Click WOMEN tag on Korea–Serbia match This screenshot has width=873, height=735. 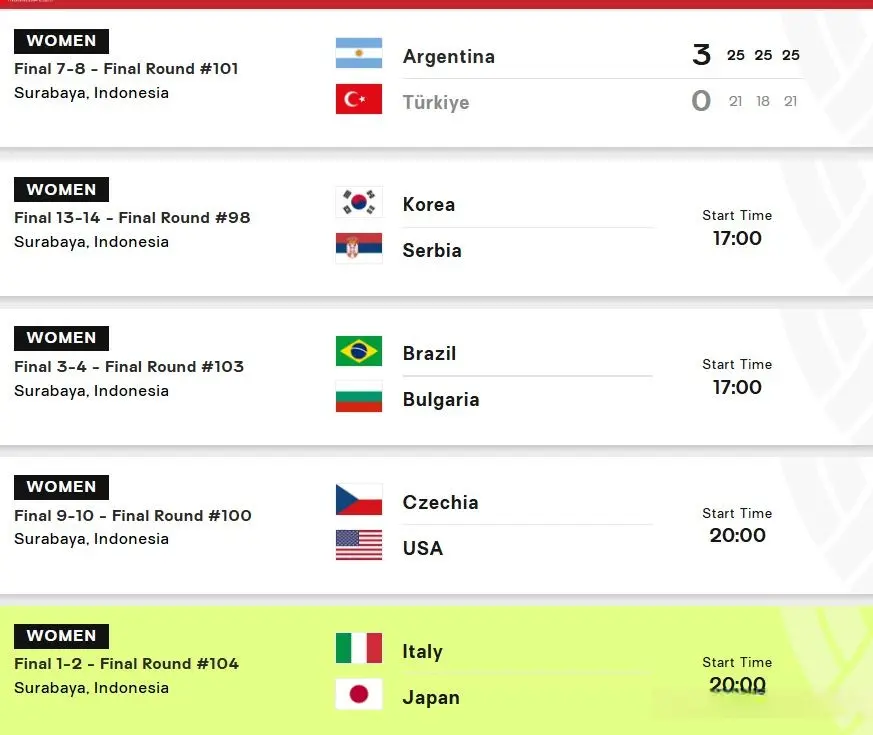pos(61,190)
